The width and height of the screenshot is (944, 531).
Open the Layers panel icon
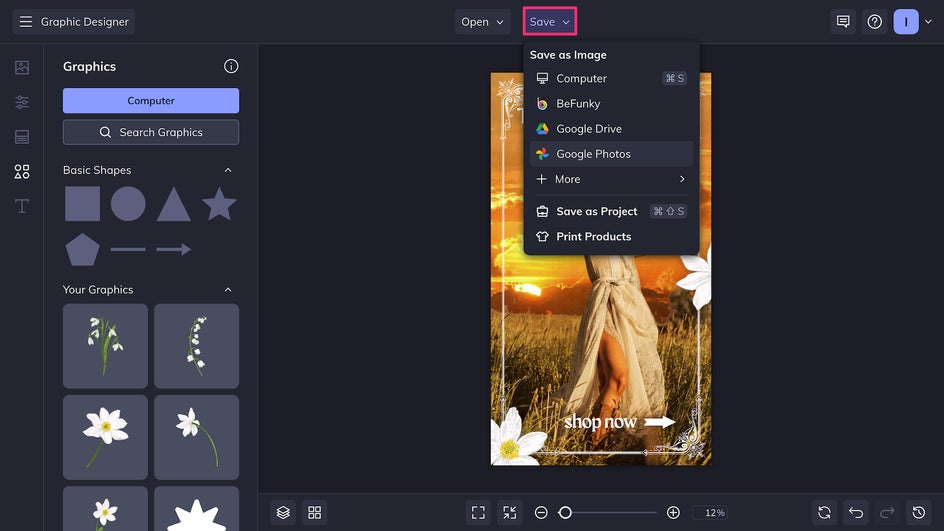point(283,512)
